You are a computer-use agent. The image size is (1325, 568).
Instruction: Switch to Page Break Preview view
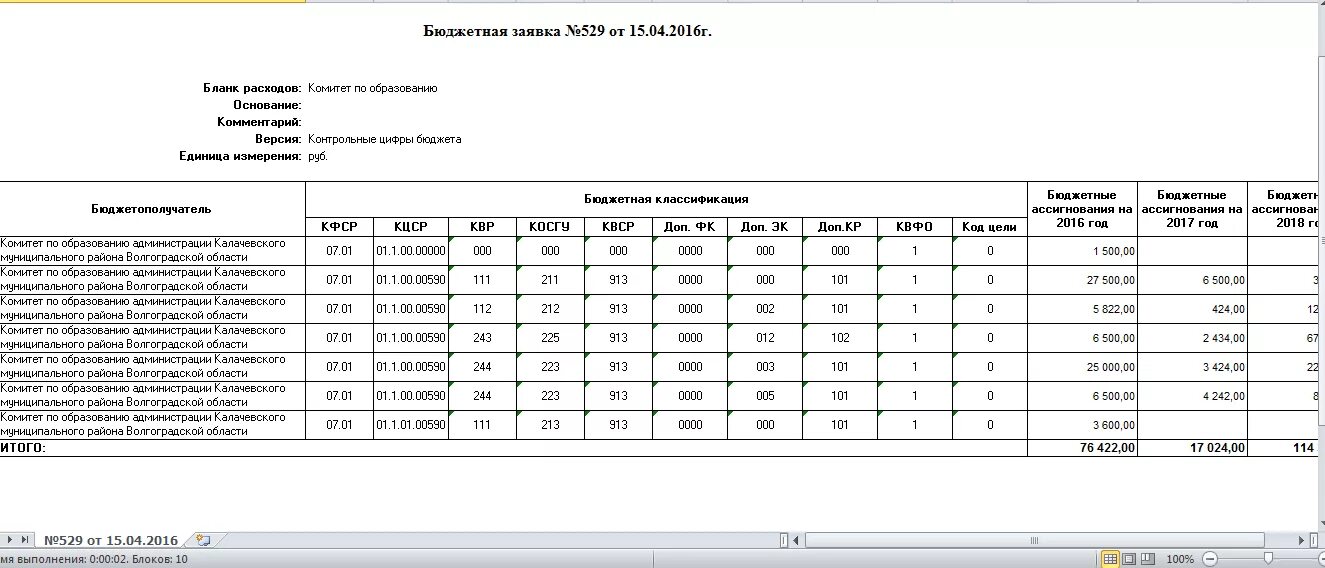coord(1148,559)
